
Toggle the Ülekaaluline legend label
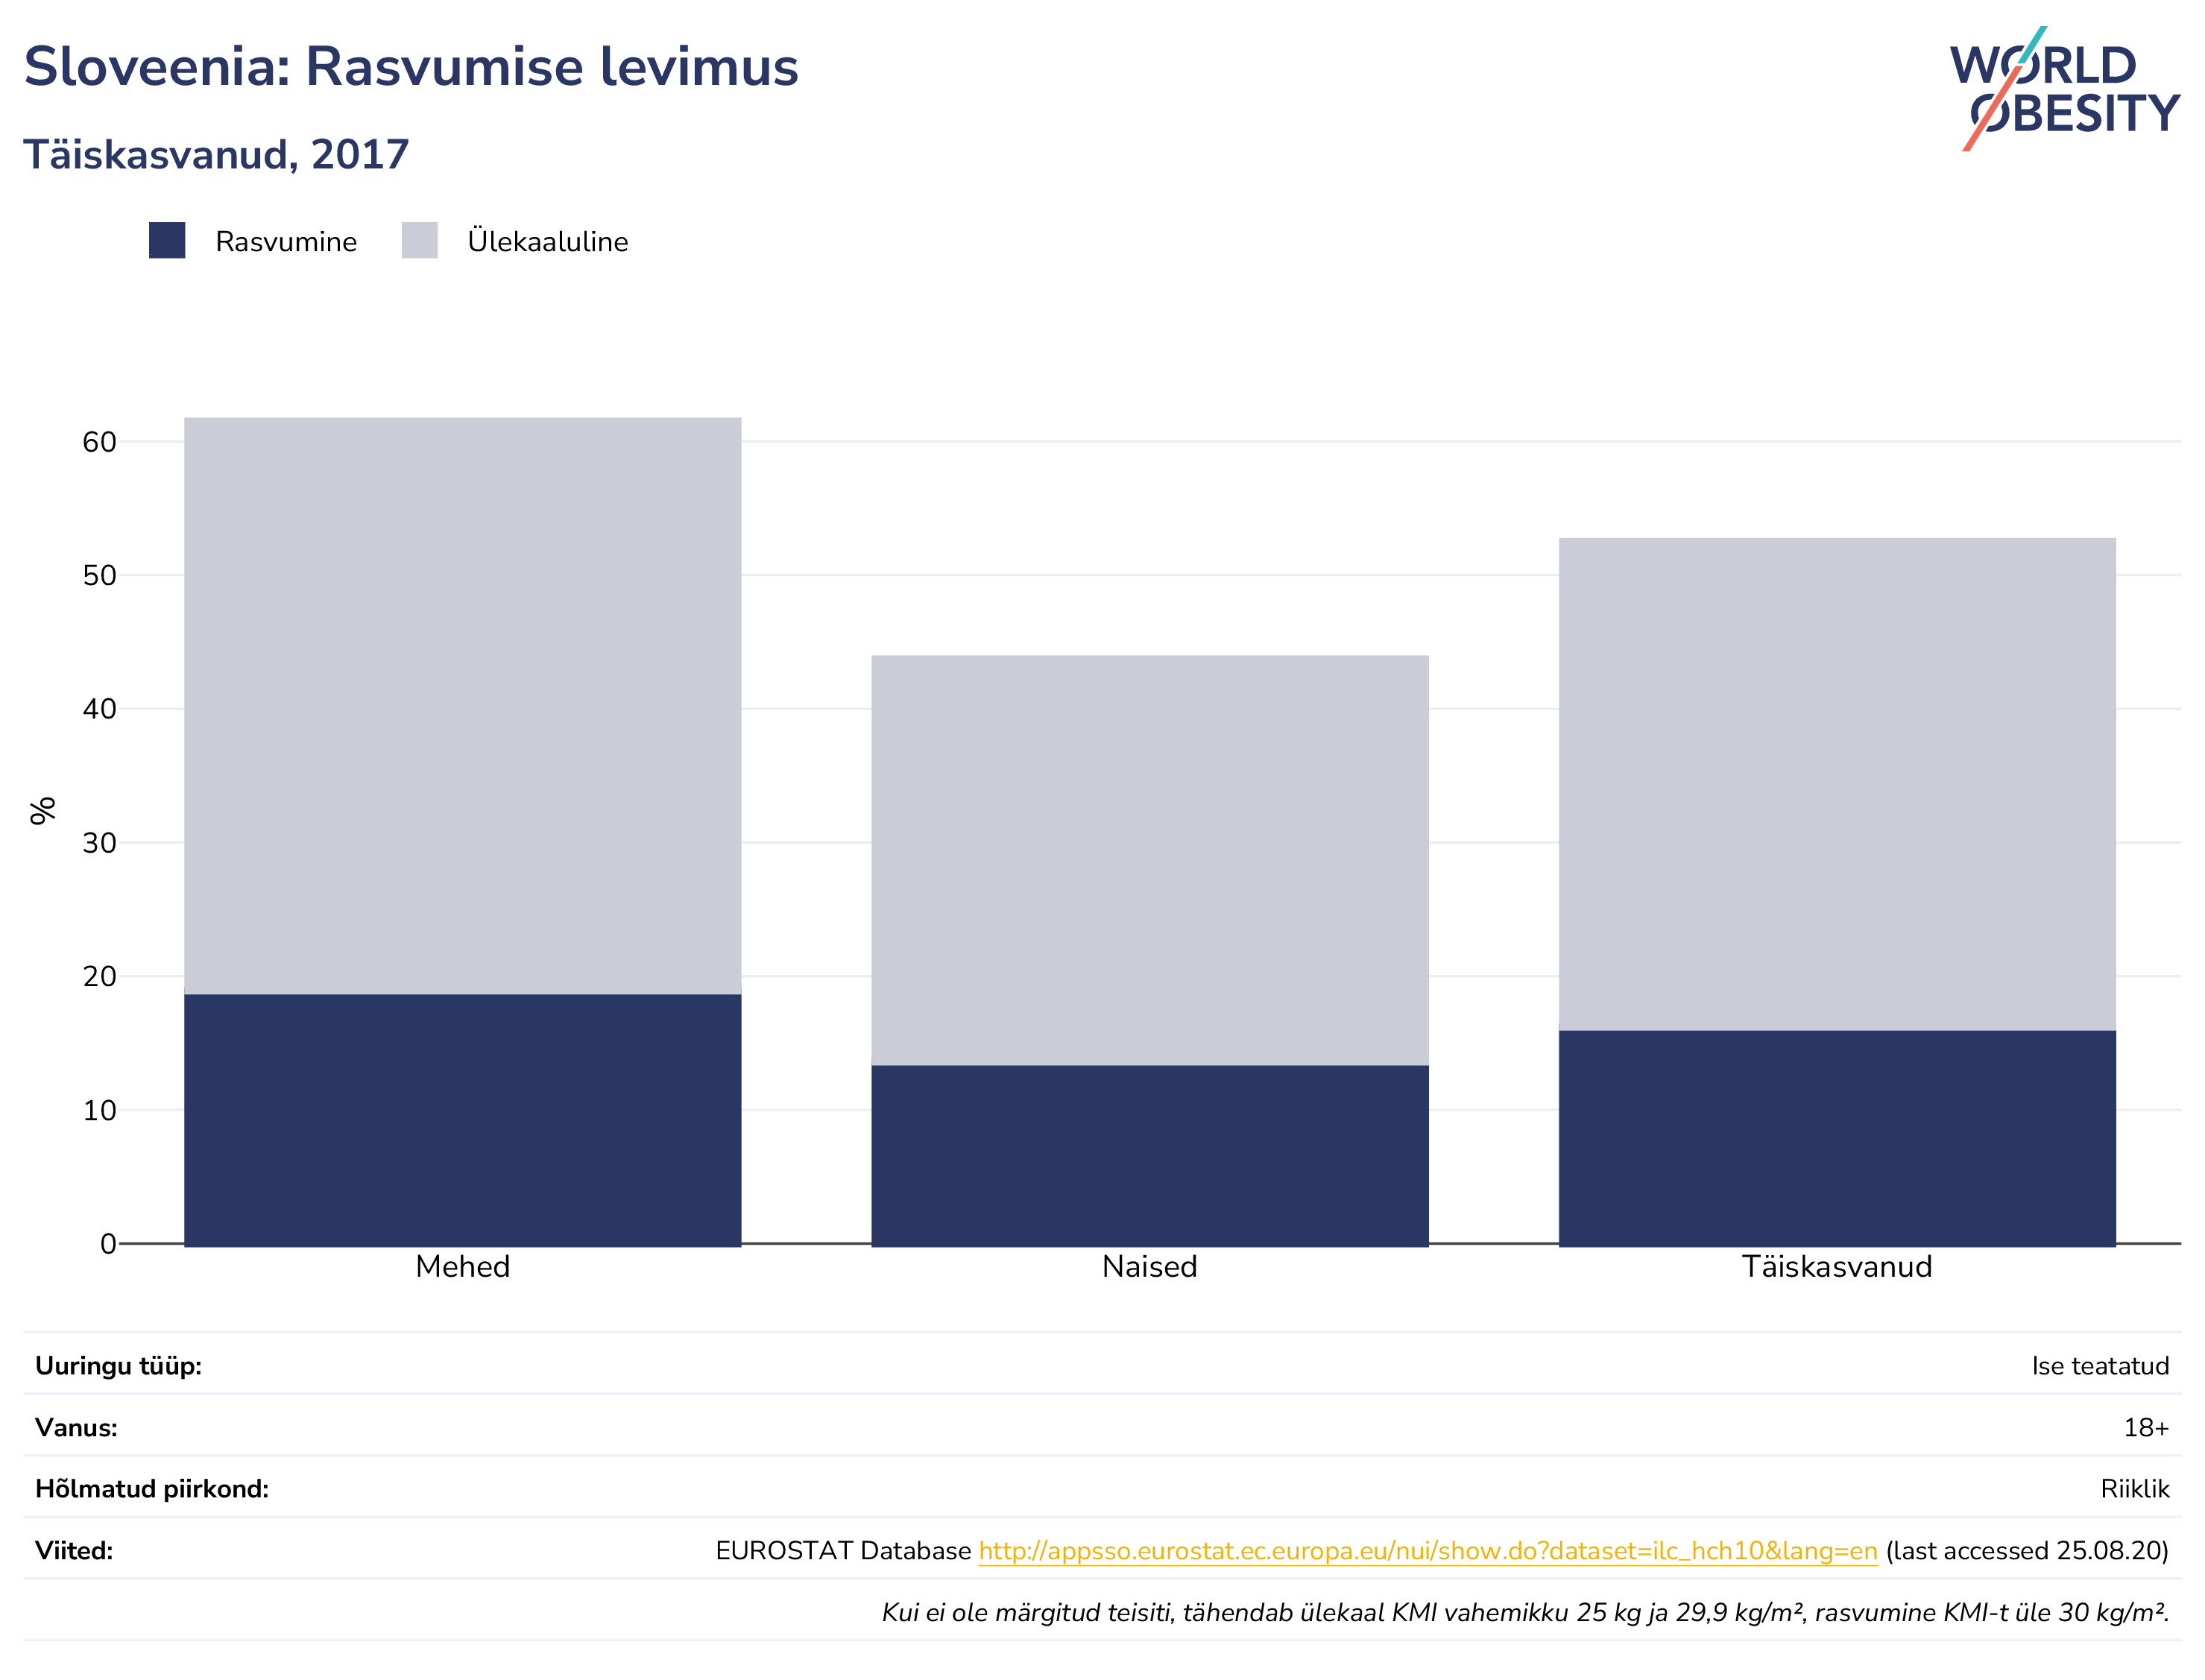(x=548, y=241)
